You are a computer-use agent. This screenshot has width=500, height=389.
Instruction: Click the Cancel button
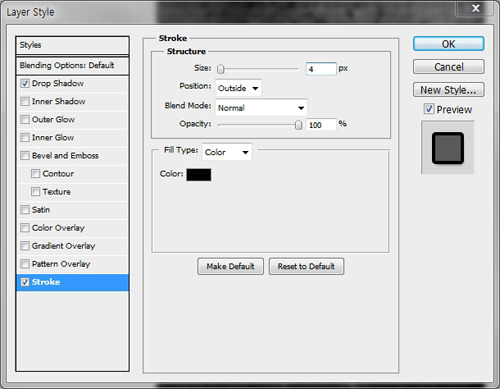pos(448,67)
